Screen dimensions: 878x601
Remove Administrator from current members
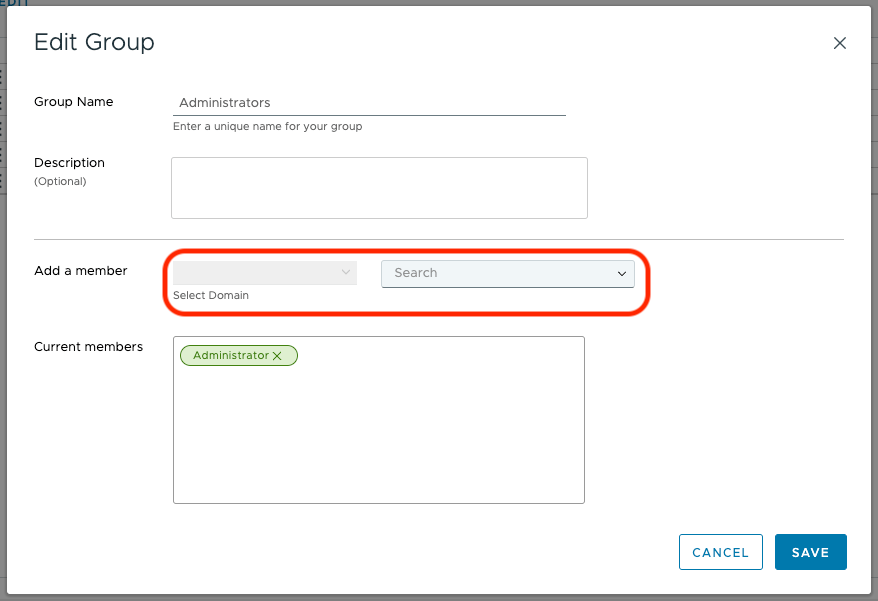coord(278,356)
